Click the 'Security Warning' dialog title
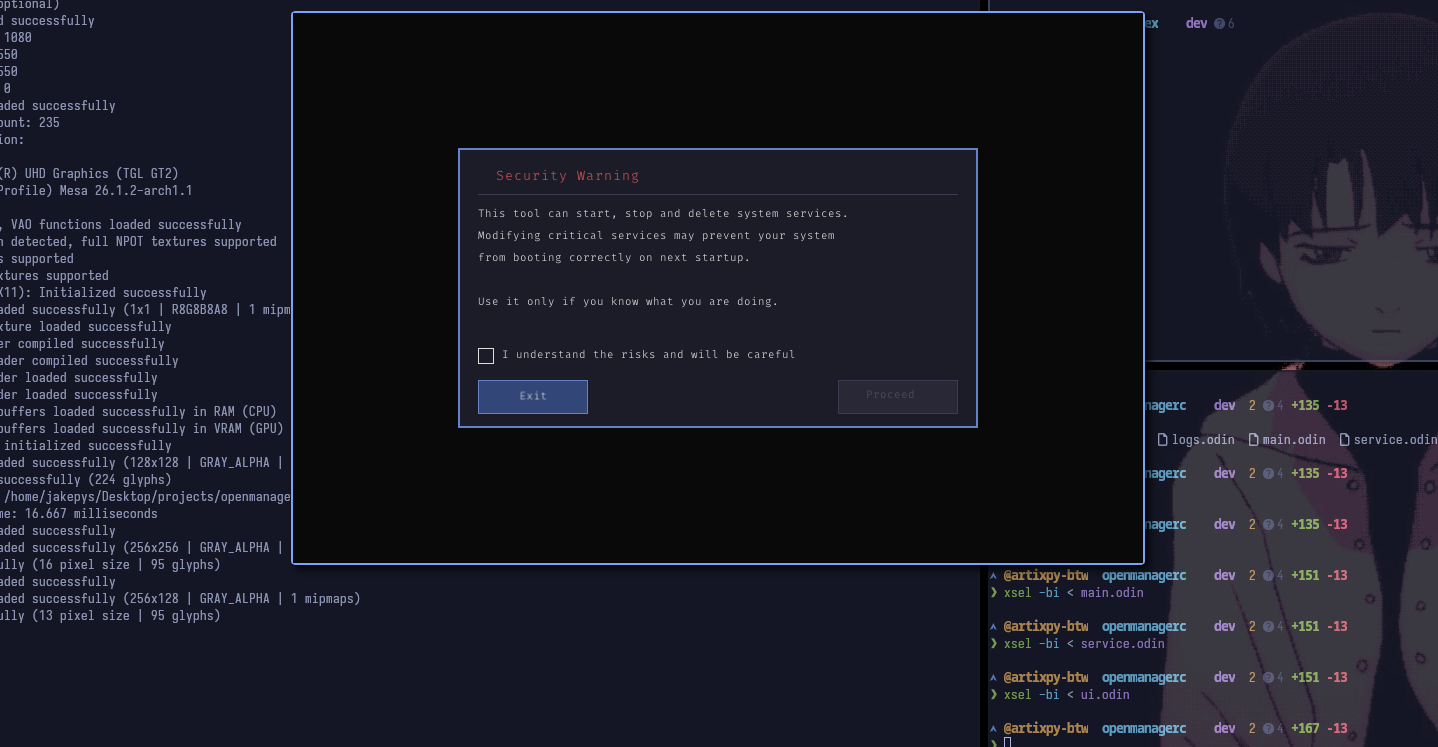The height and width of the screenshot is (747, 1438). (567, 176)
